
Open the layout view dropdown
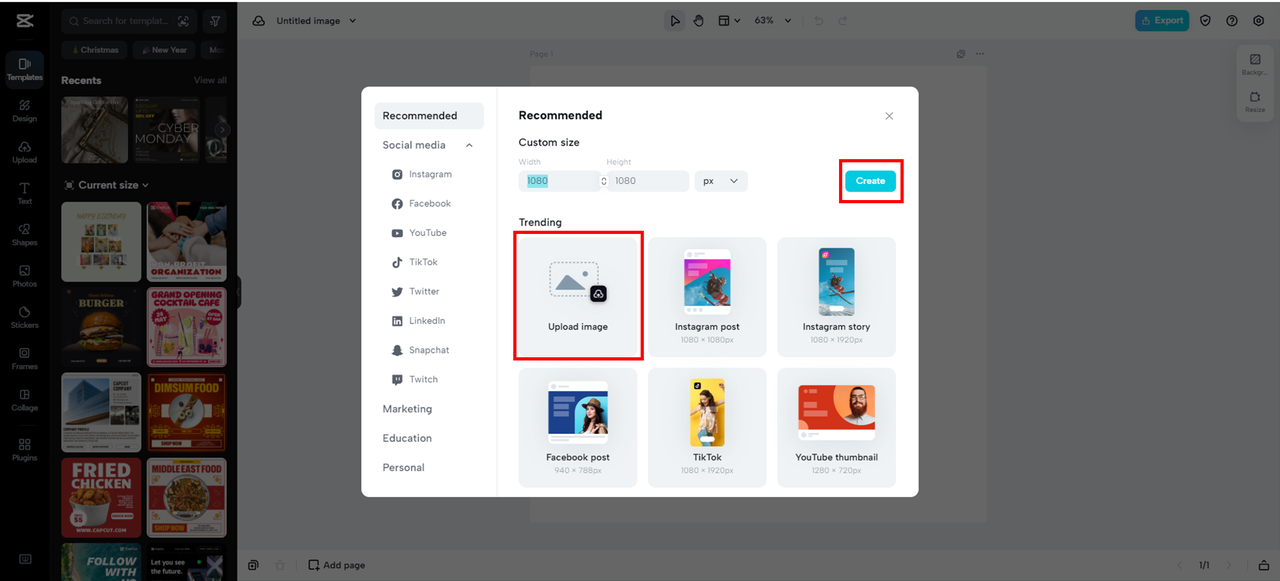coord(729,20)
